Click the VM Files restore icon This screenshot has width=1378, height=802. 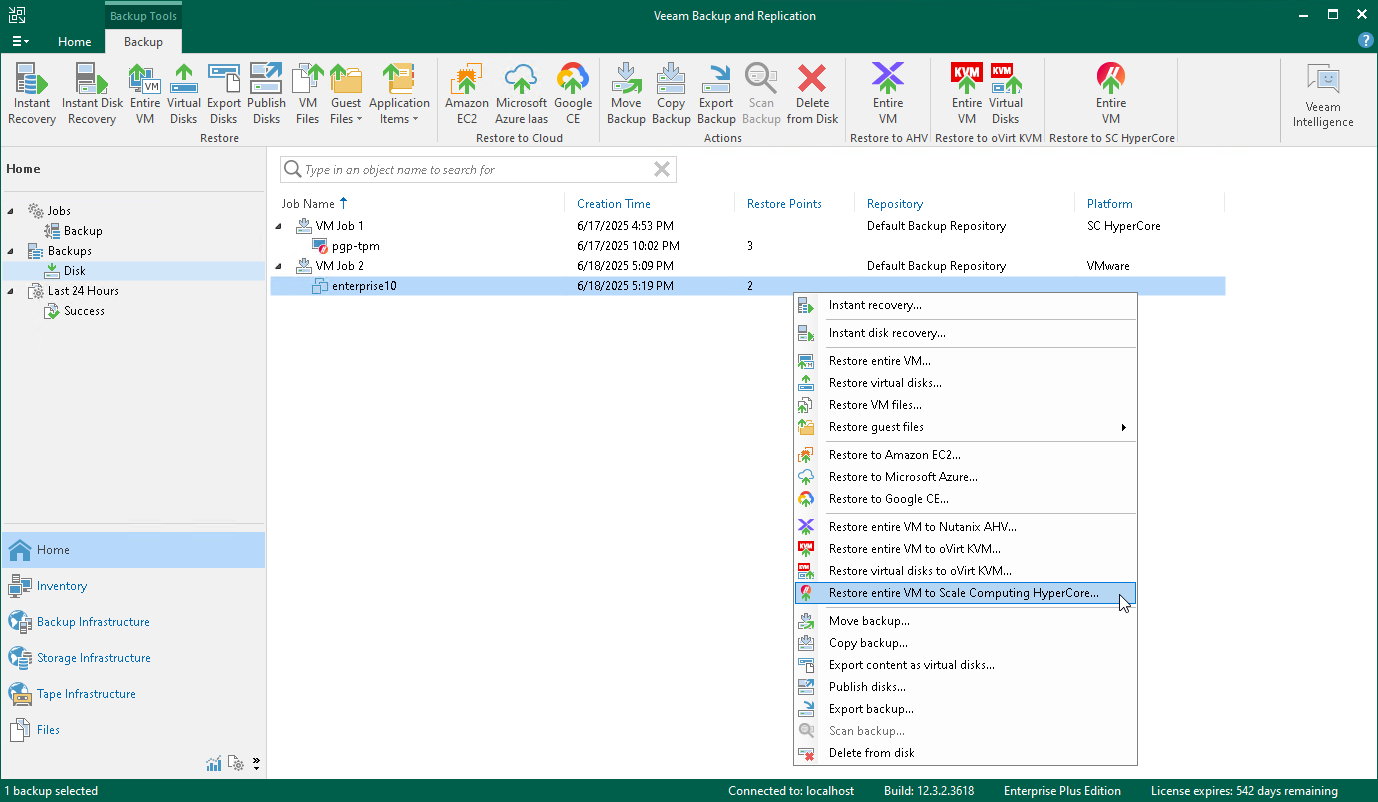308,94
